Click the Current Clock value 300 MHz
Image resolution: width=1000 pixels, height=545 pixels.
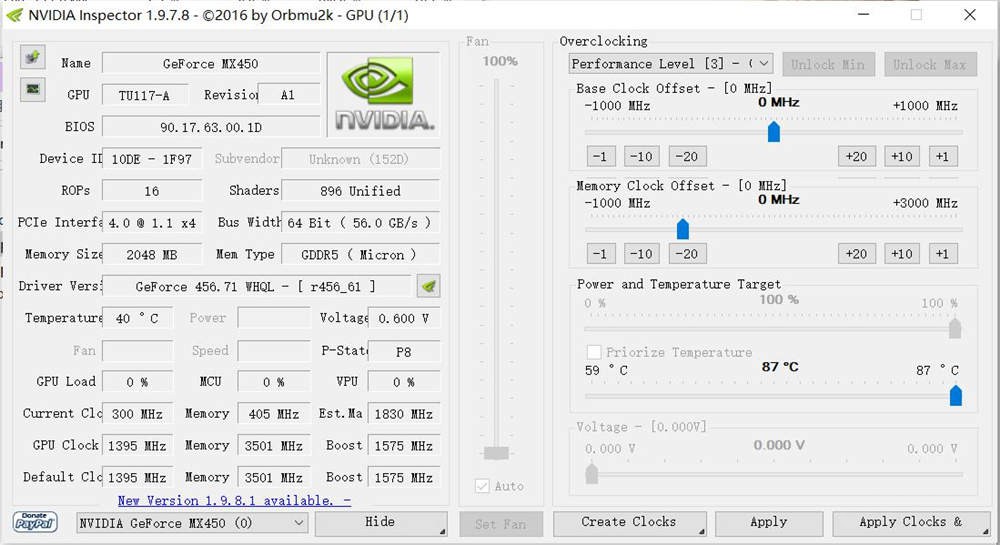pos(137,414)
